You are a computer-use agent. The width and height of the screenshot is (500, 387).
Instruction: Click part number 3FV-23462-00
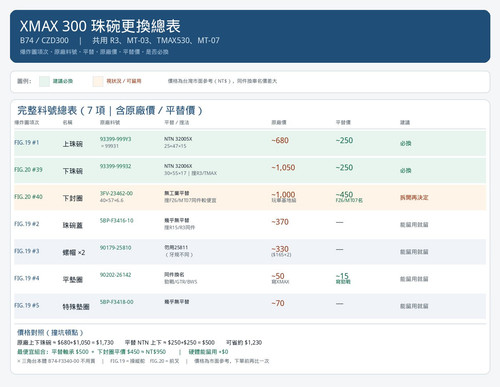[116, 193]
